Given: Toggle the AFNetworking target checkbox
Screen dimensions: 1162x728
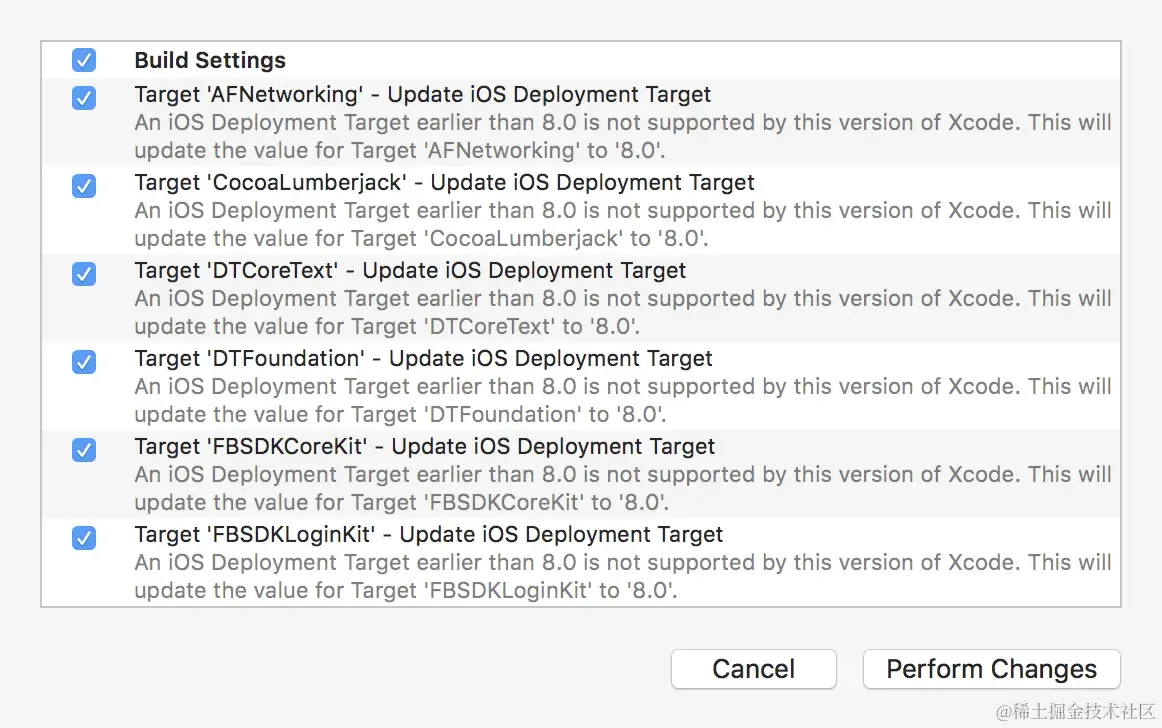Looking at the screenshot, I should tap(84, 98).
